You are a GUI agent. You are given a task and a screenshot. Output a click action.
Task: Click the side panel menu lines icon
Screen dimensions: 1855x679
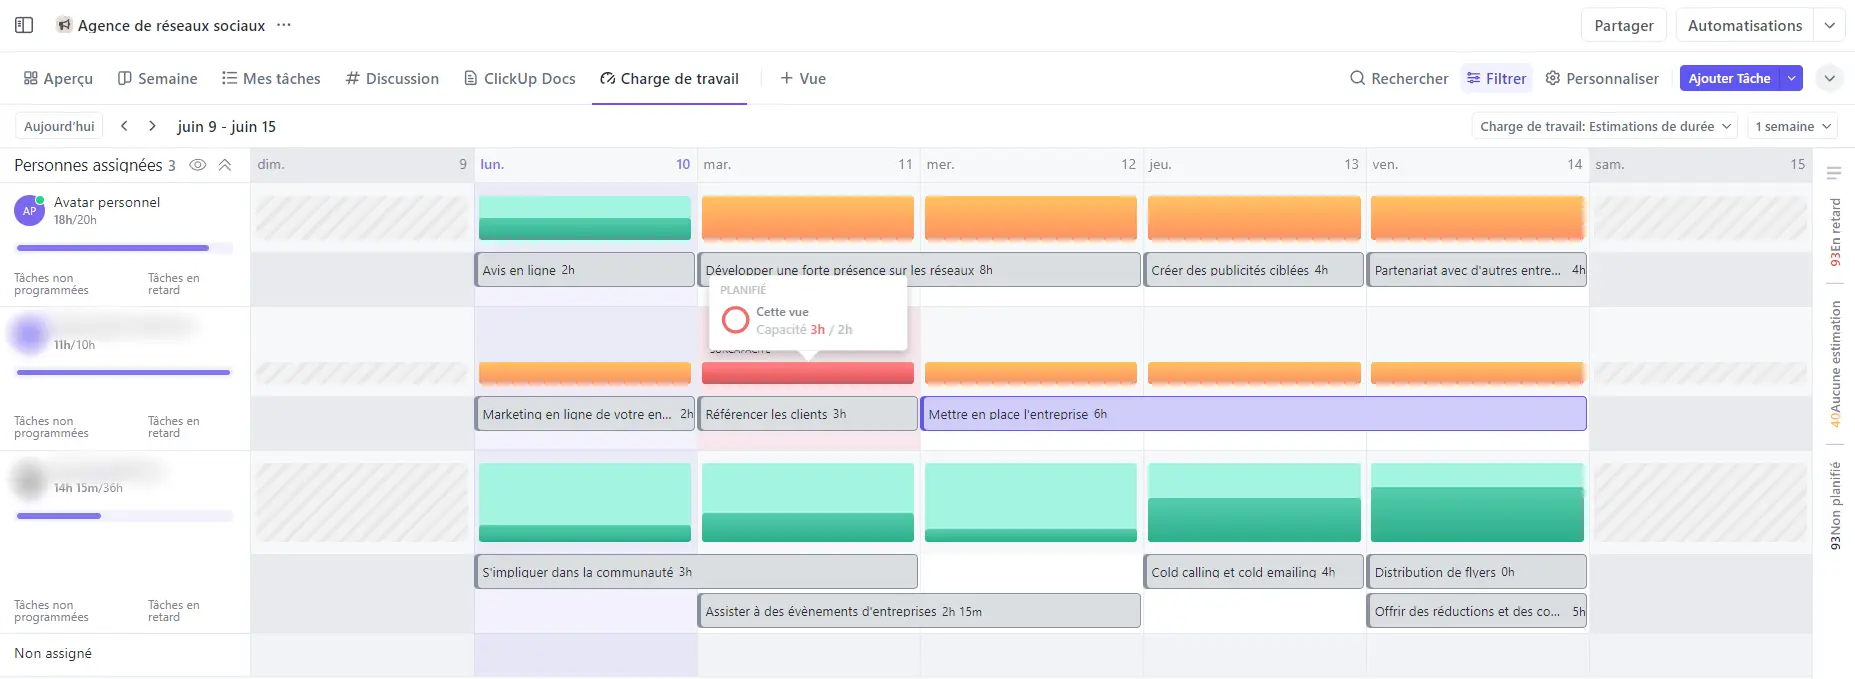point(1834,173)
